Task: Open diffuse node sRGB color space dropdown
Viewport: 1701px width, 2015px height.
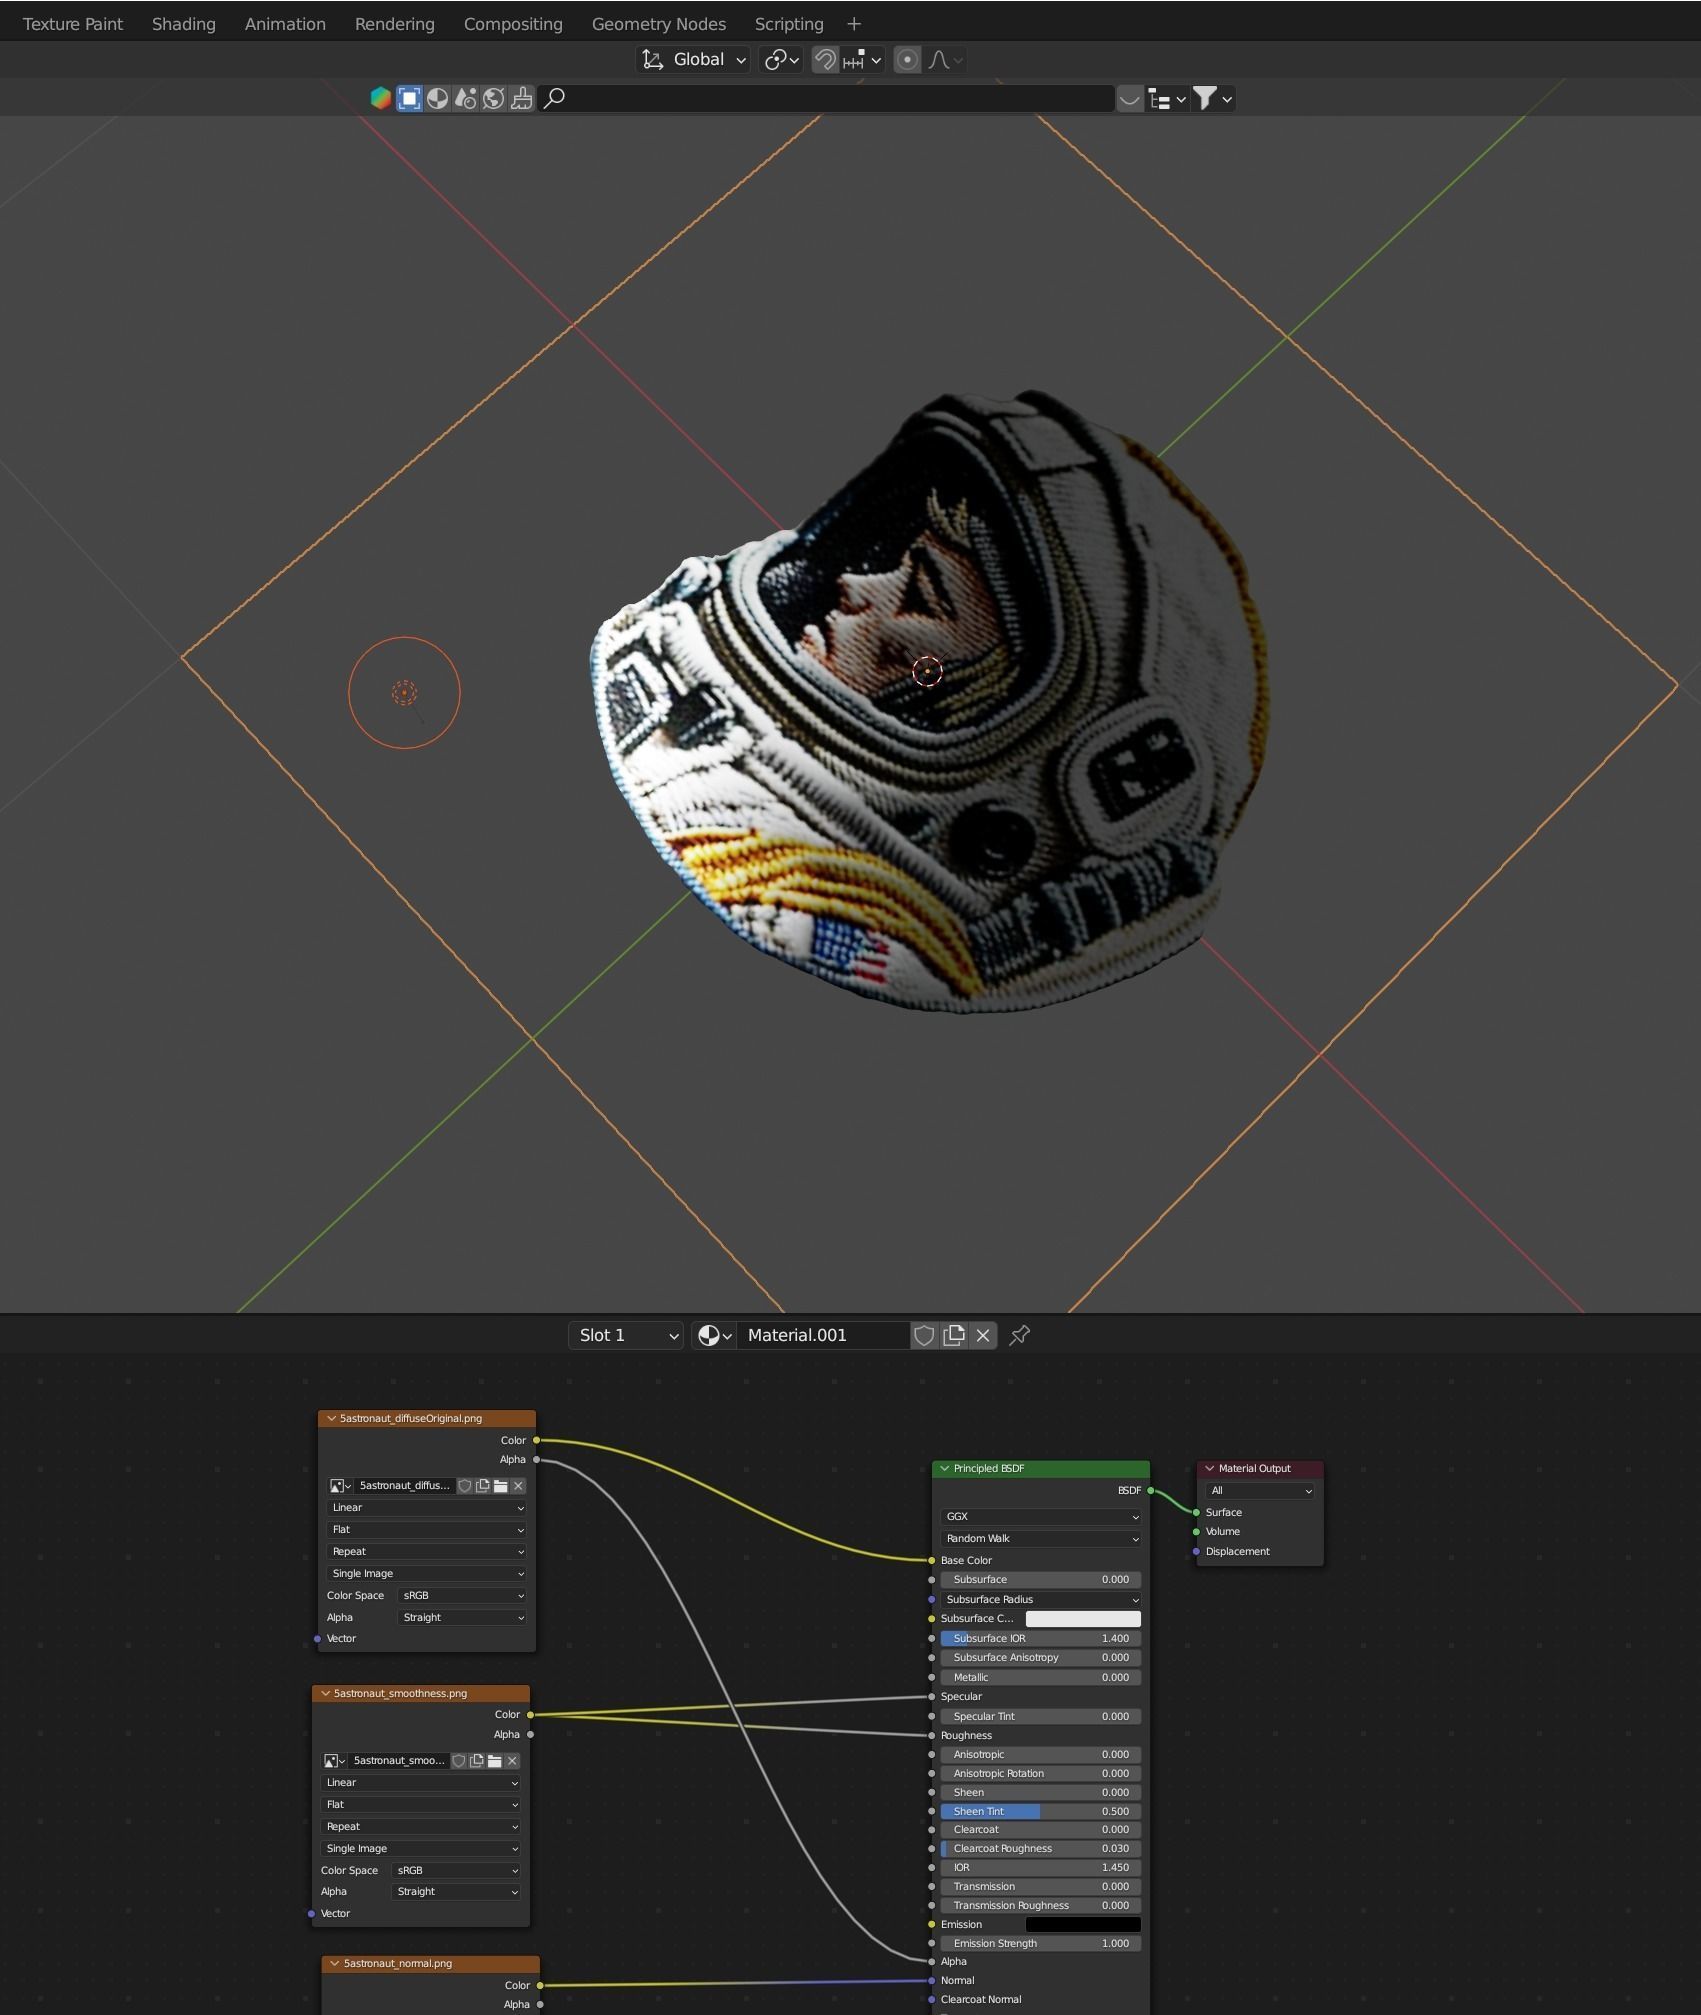Action: 462,1596
